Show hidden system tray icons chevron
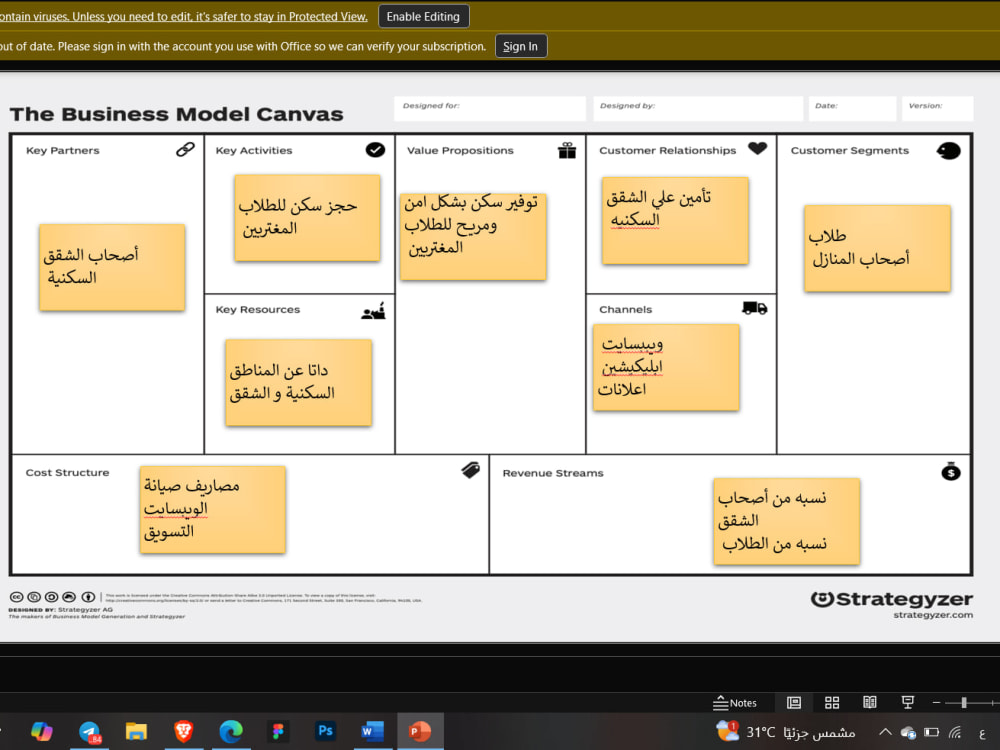1000x750 pixels. click(885, 732)
